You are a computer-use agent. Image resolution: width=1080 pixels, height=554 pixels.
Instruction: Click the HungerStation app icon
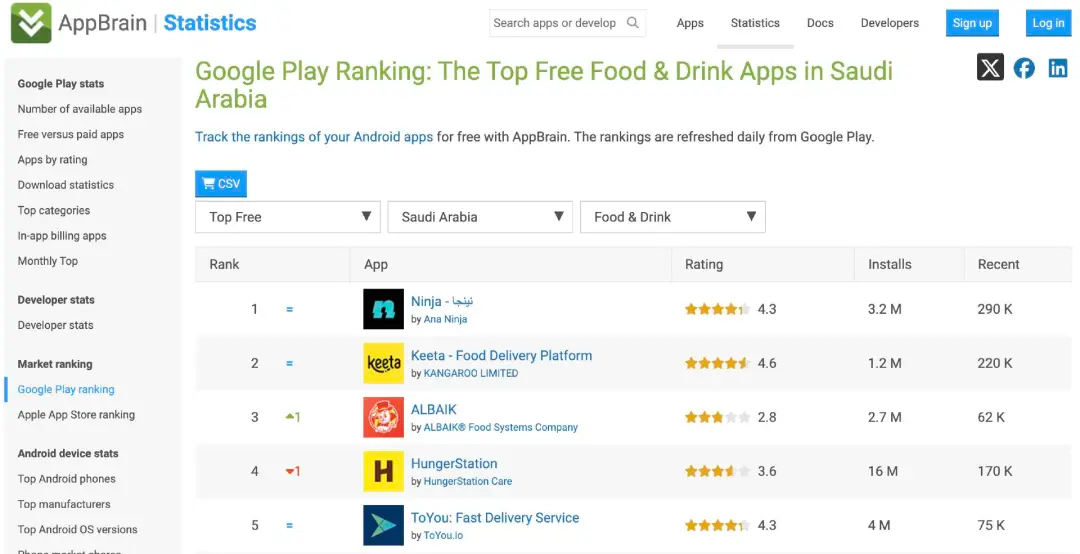383,472
